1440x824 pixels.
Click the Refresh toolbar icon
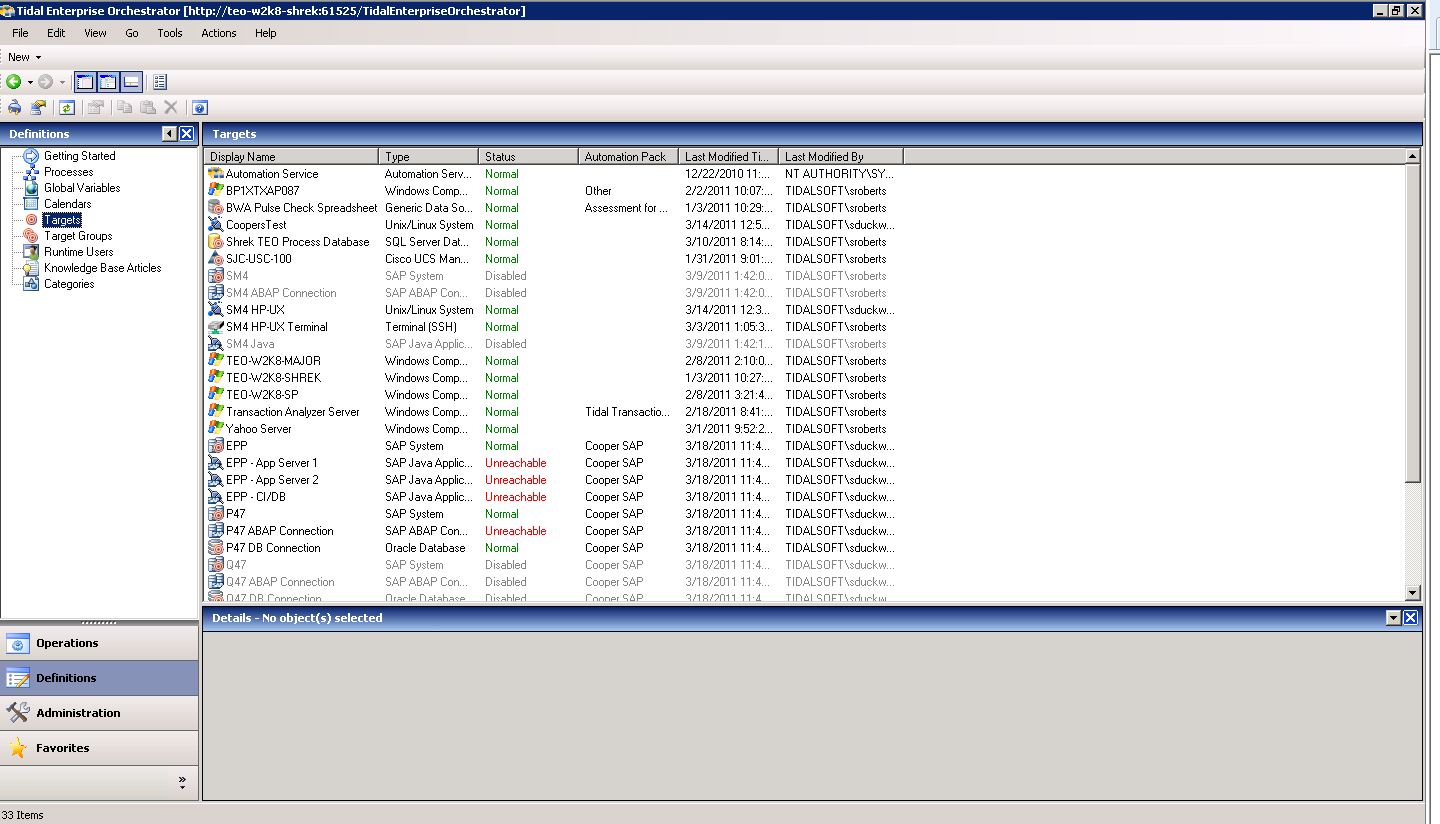pyautogui.click(x=66, y=108)
